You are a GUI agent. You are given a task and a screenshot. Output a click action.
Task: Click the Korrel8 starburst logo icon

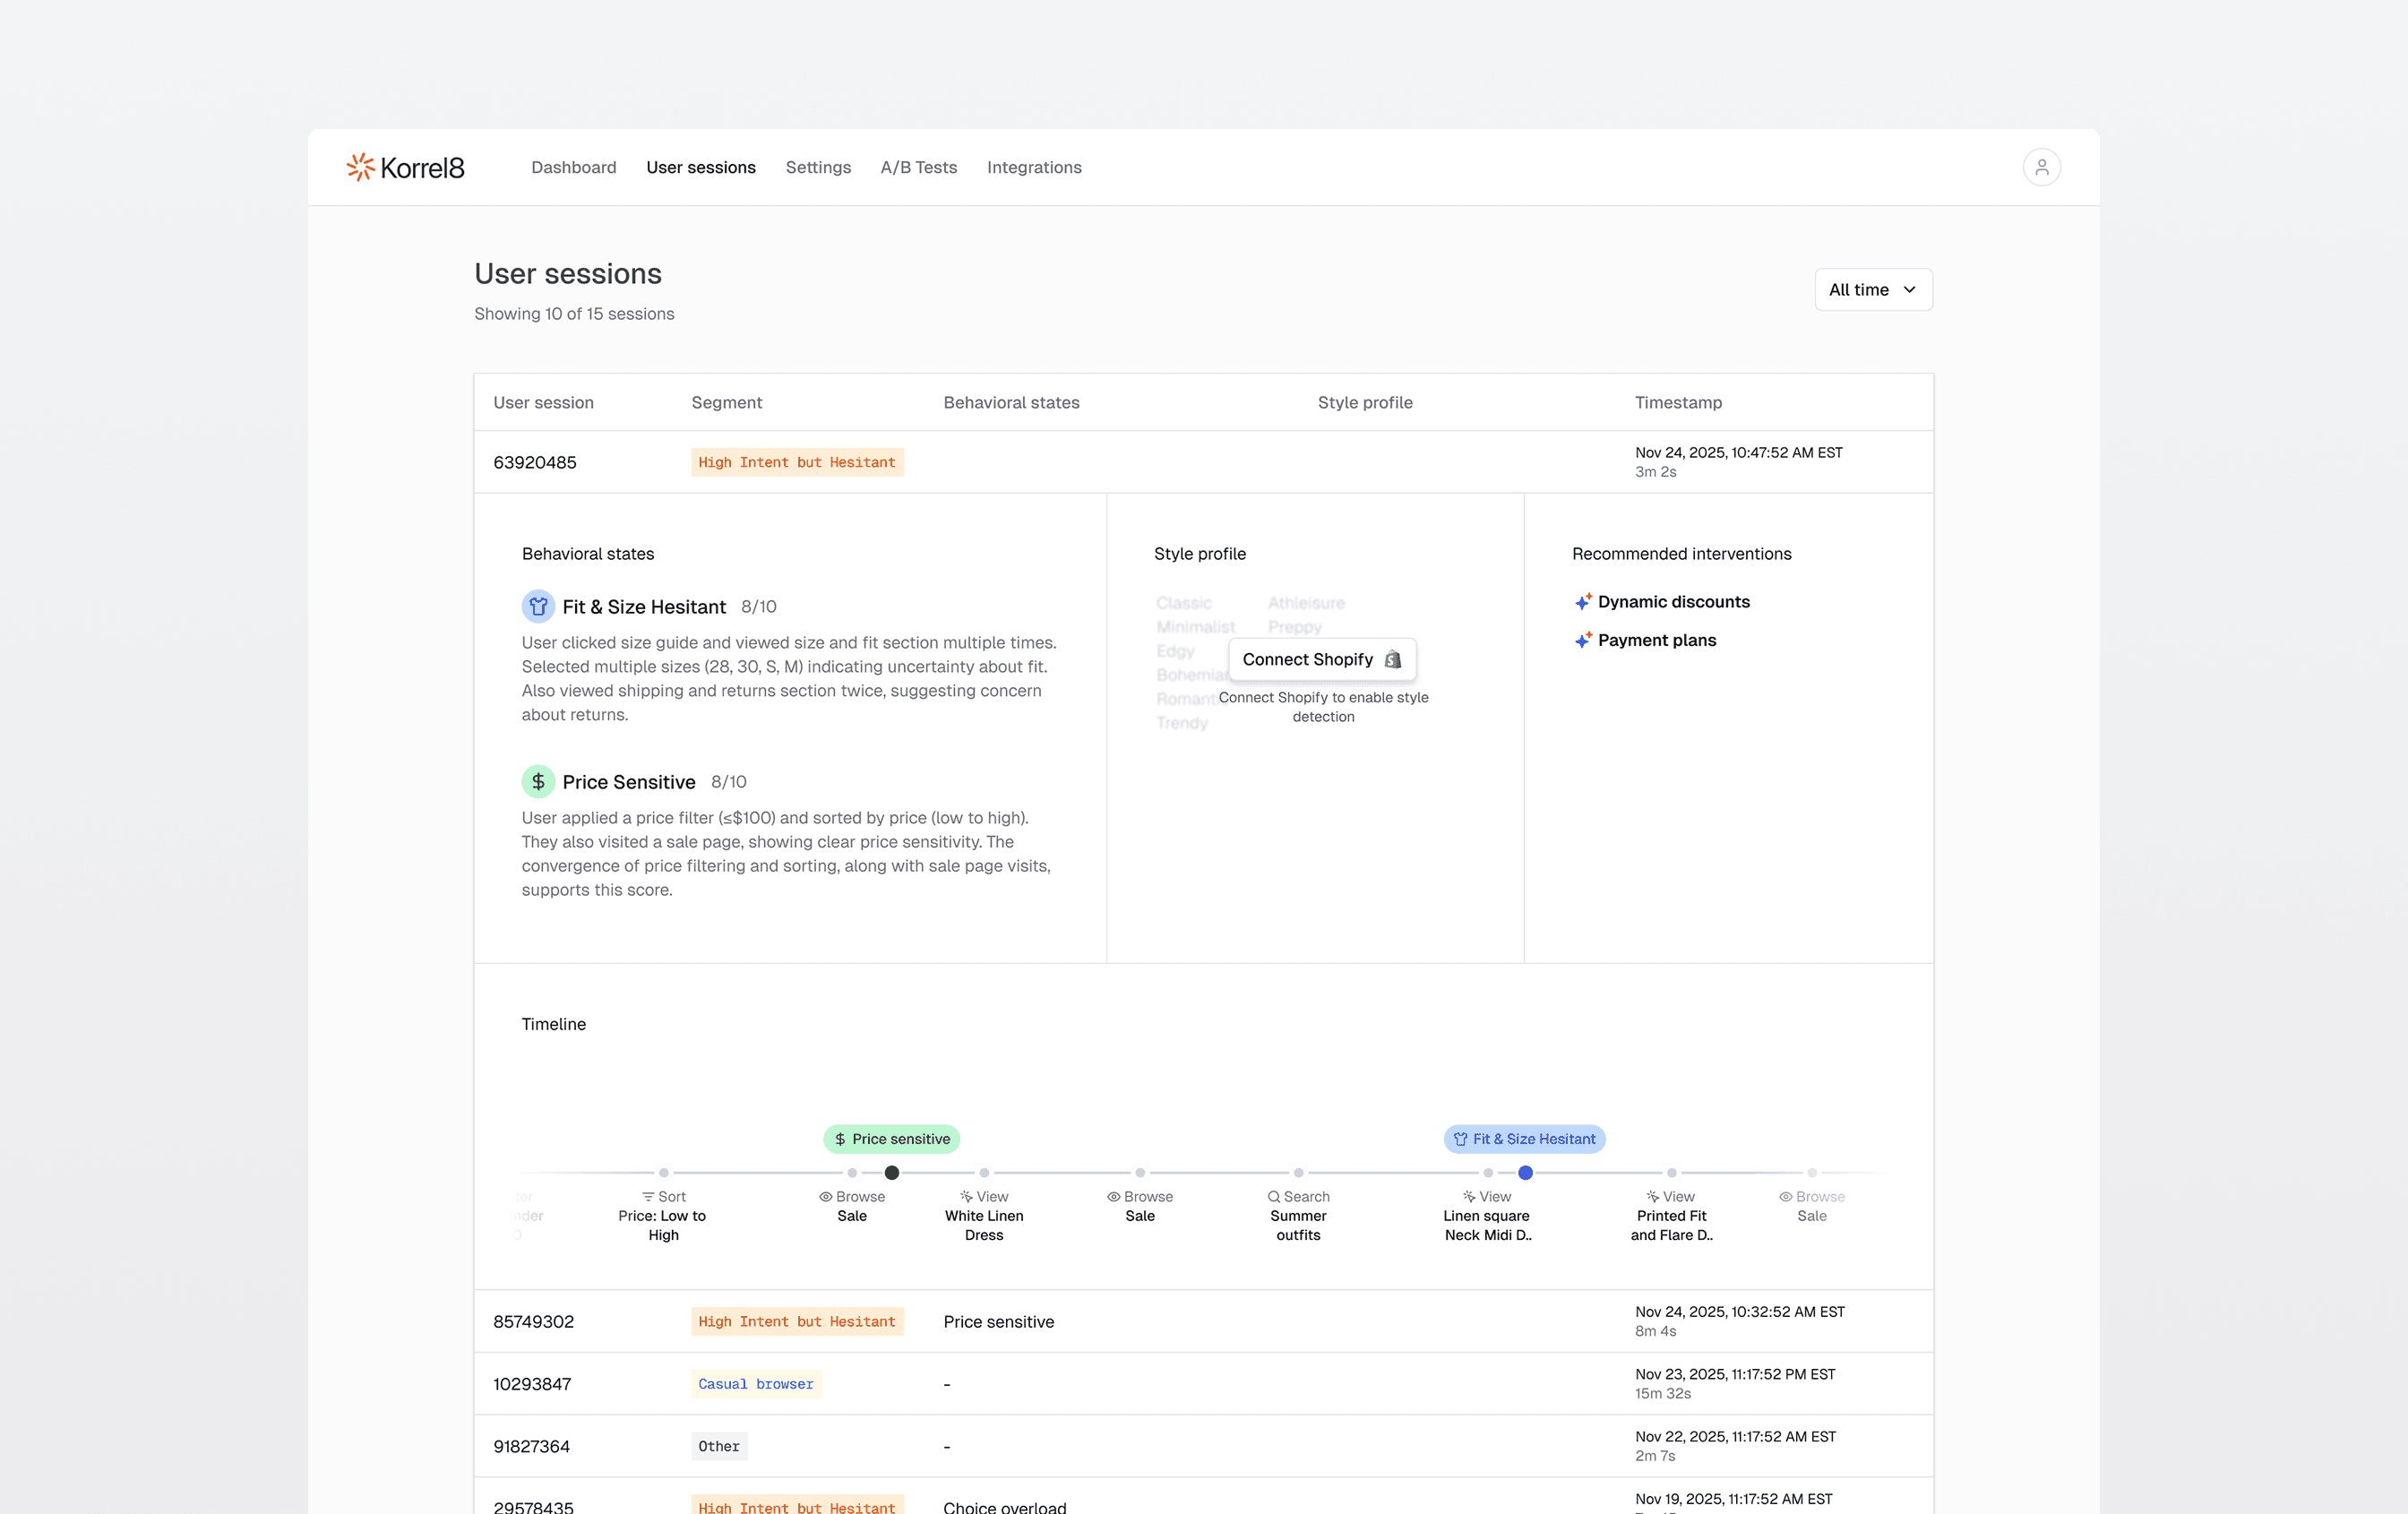360,167
